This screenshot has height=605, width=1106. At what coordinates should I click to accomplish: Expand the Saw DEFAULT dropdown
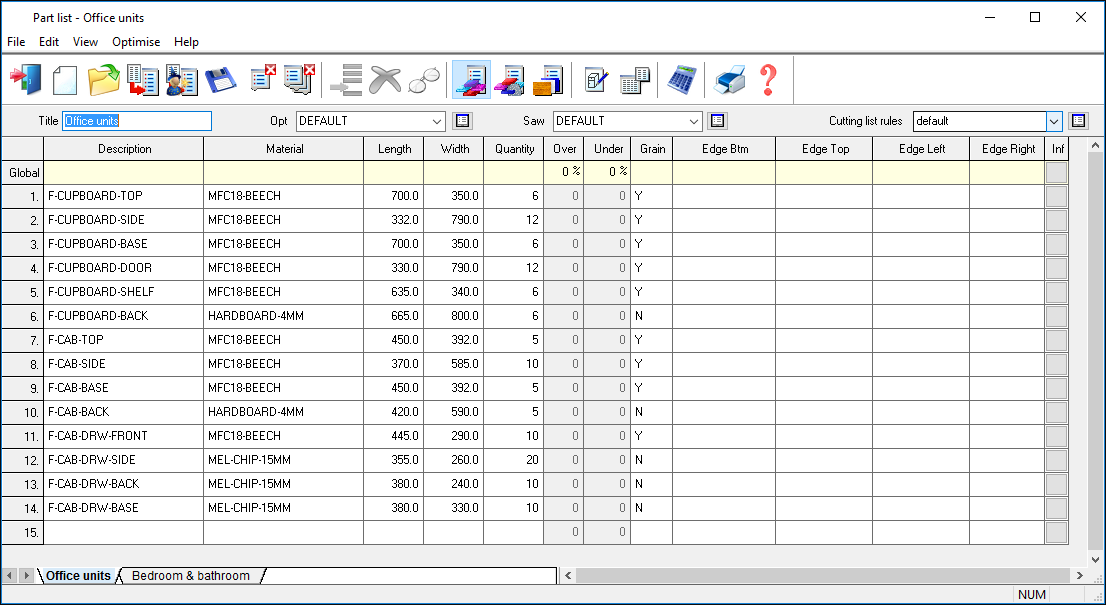click(x=694, y=121)
